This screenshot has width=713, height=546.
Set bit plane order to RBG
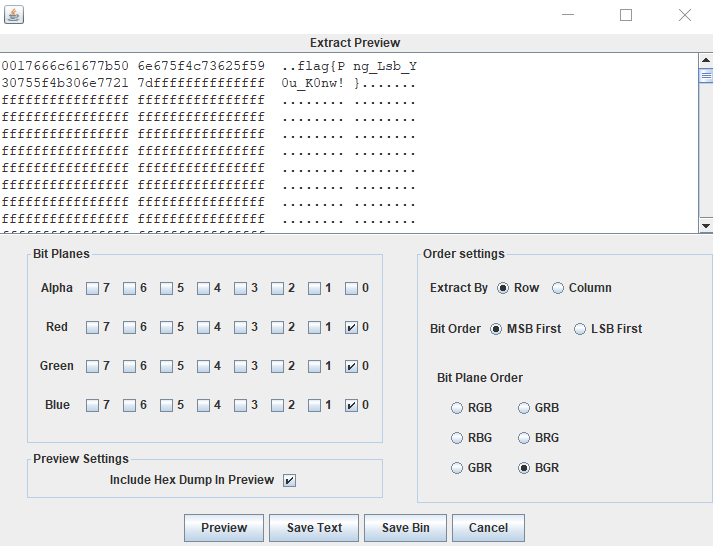pos(457,438)
